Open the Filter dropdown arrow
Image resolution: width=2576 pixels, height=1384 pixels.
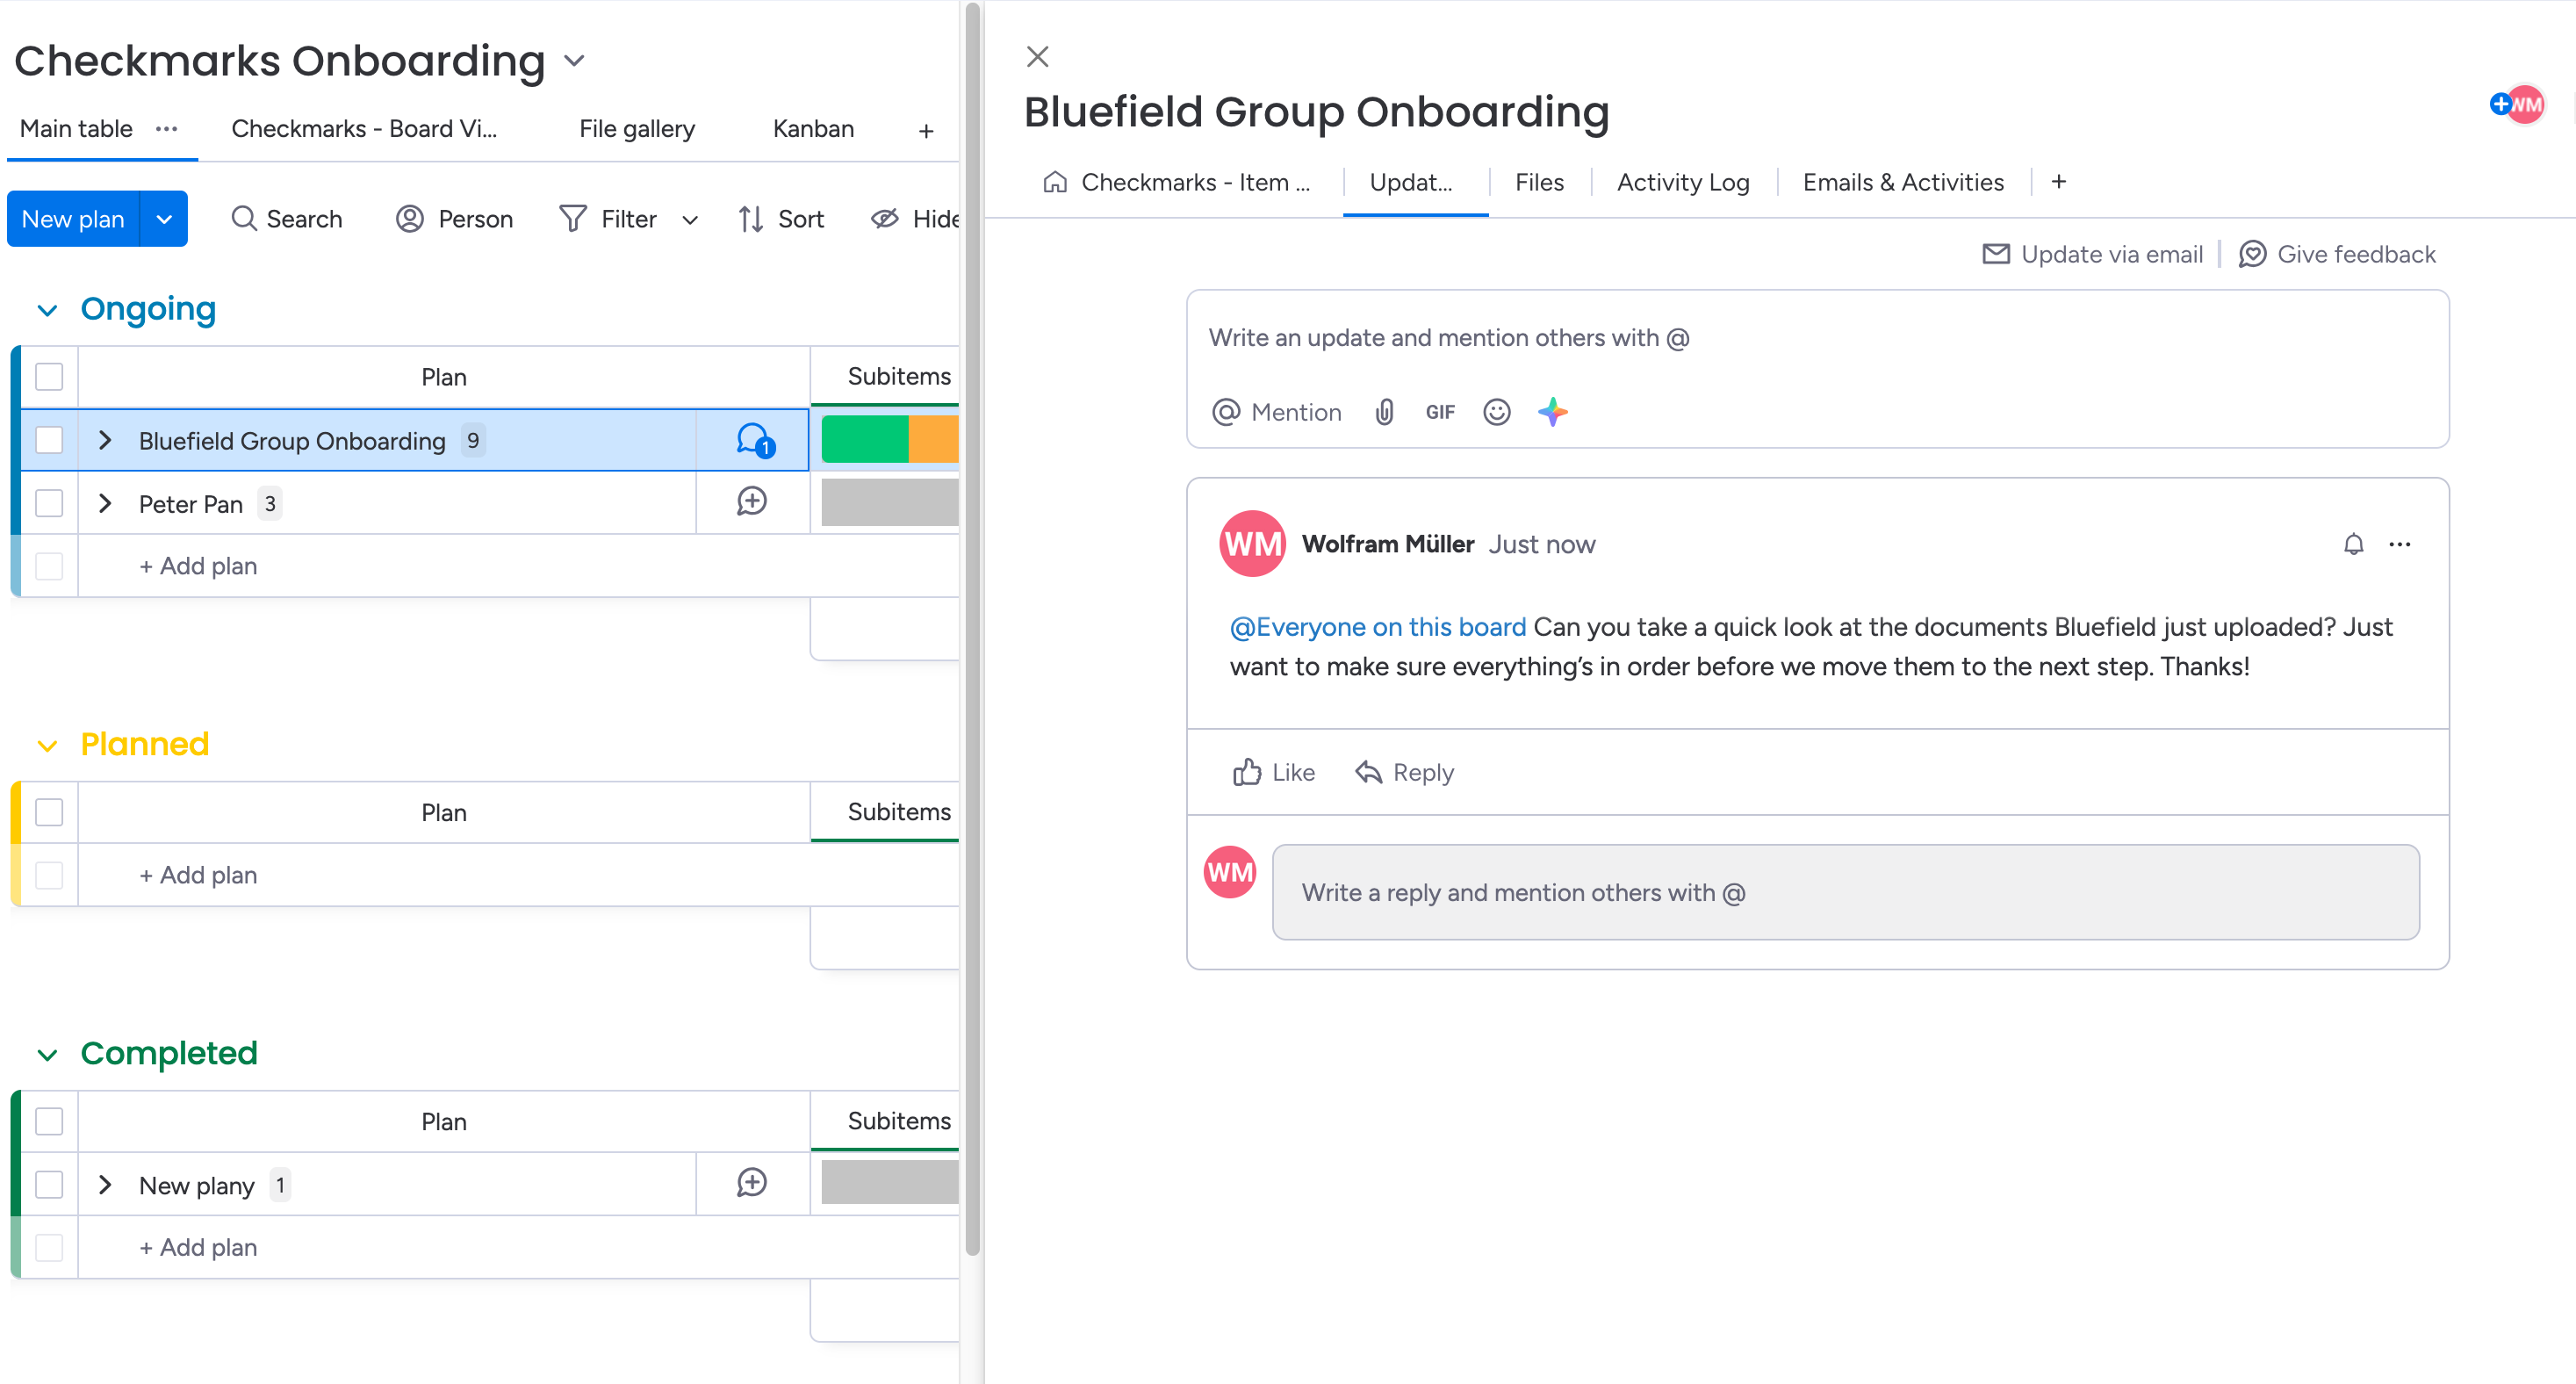coord(690,220)
